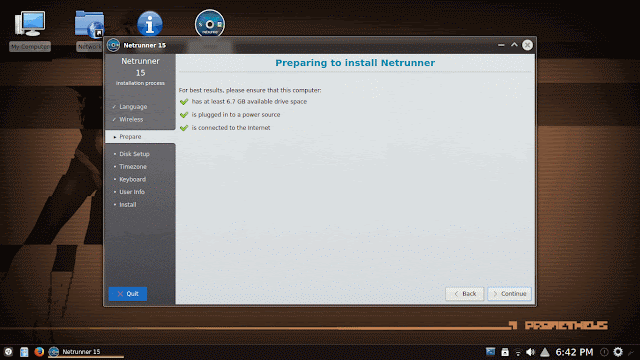Open the My Computer desktop icon
The image size is (640, 360).
(x=30, y=30)
